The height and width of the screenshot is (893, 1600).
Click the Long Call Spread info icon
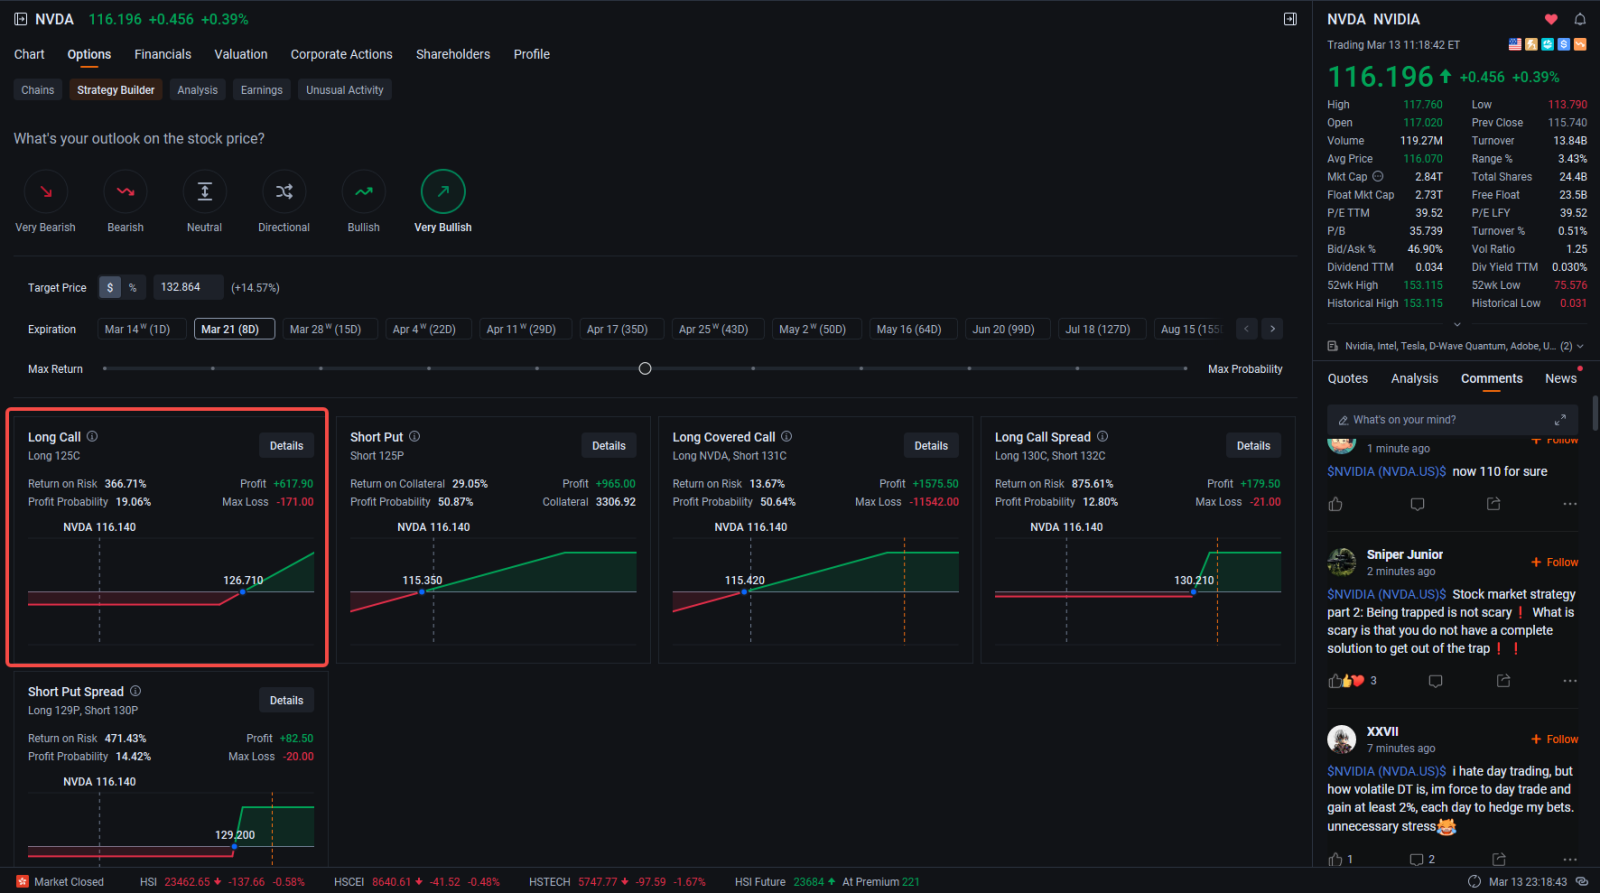pos(1102,437)
